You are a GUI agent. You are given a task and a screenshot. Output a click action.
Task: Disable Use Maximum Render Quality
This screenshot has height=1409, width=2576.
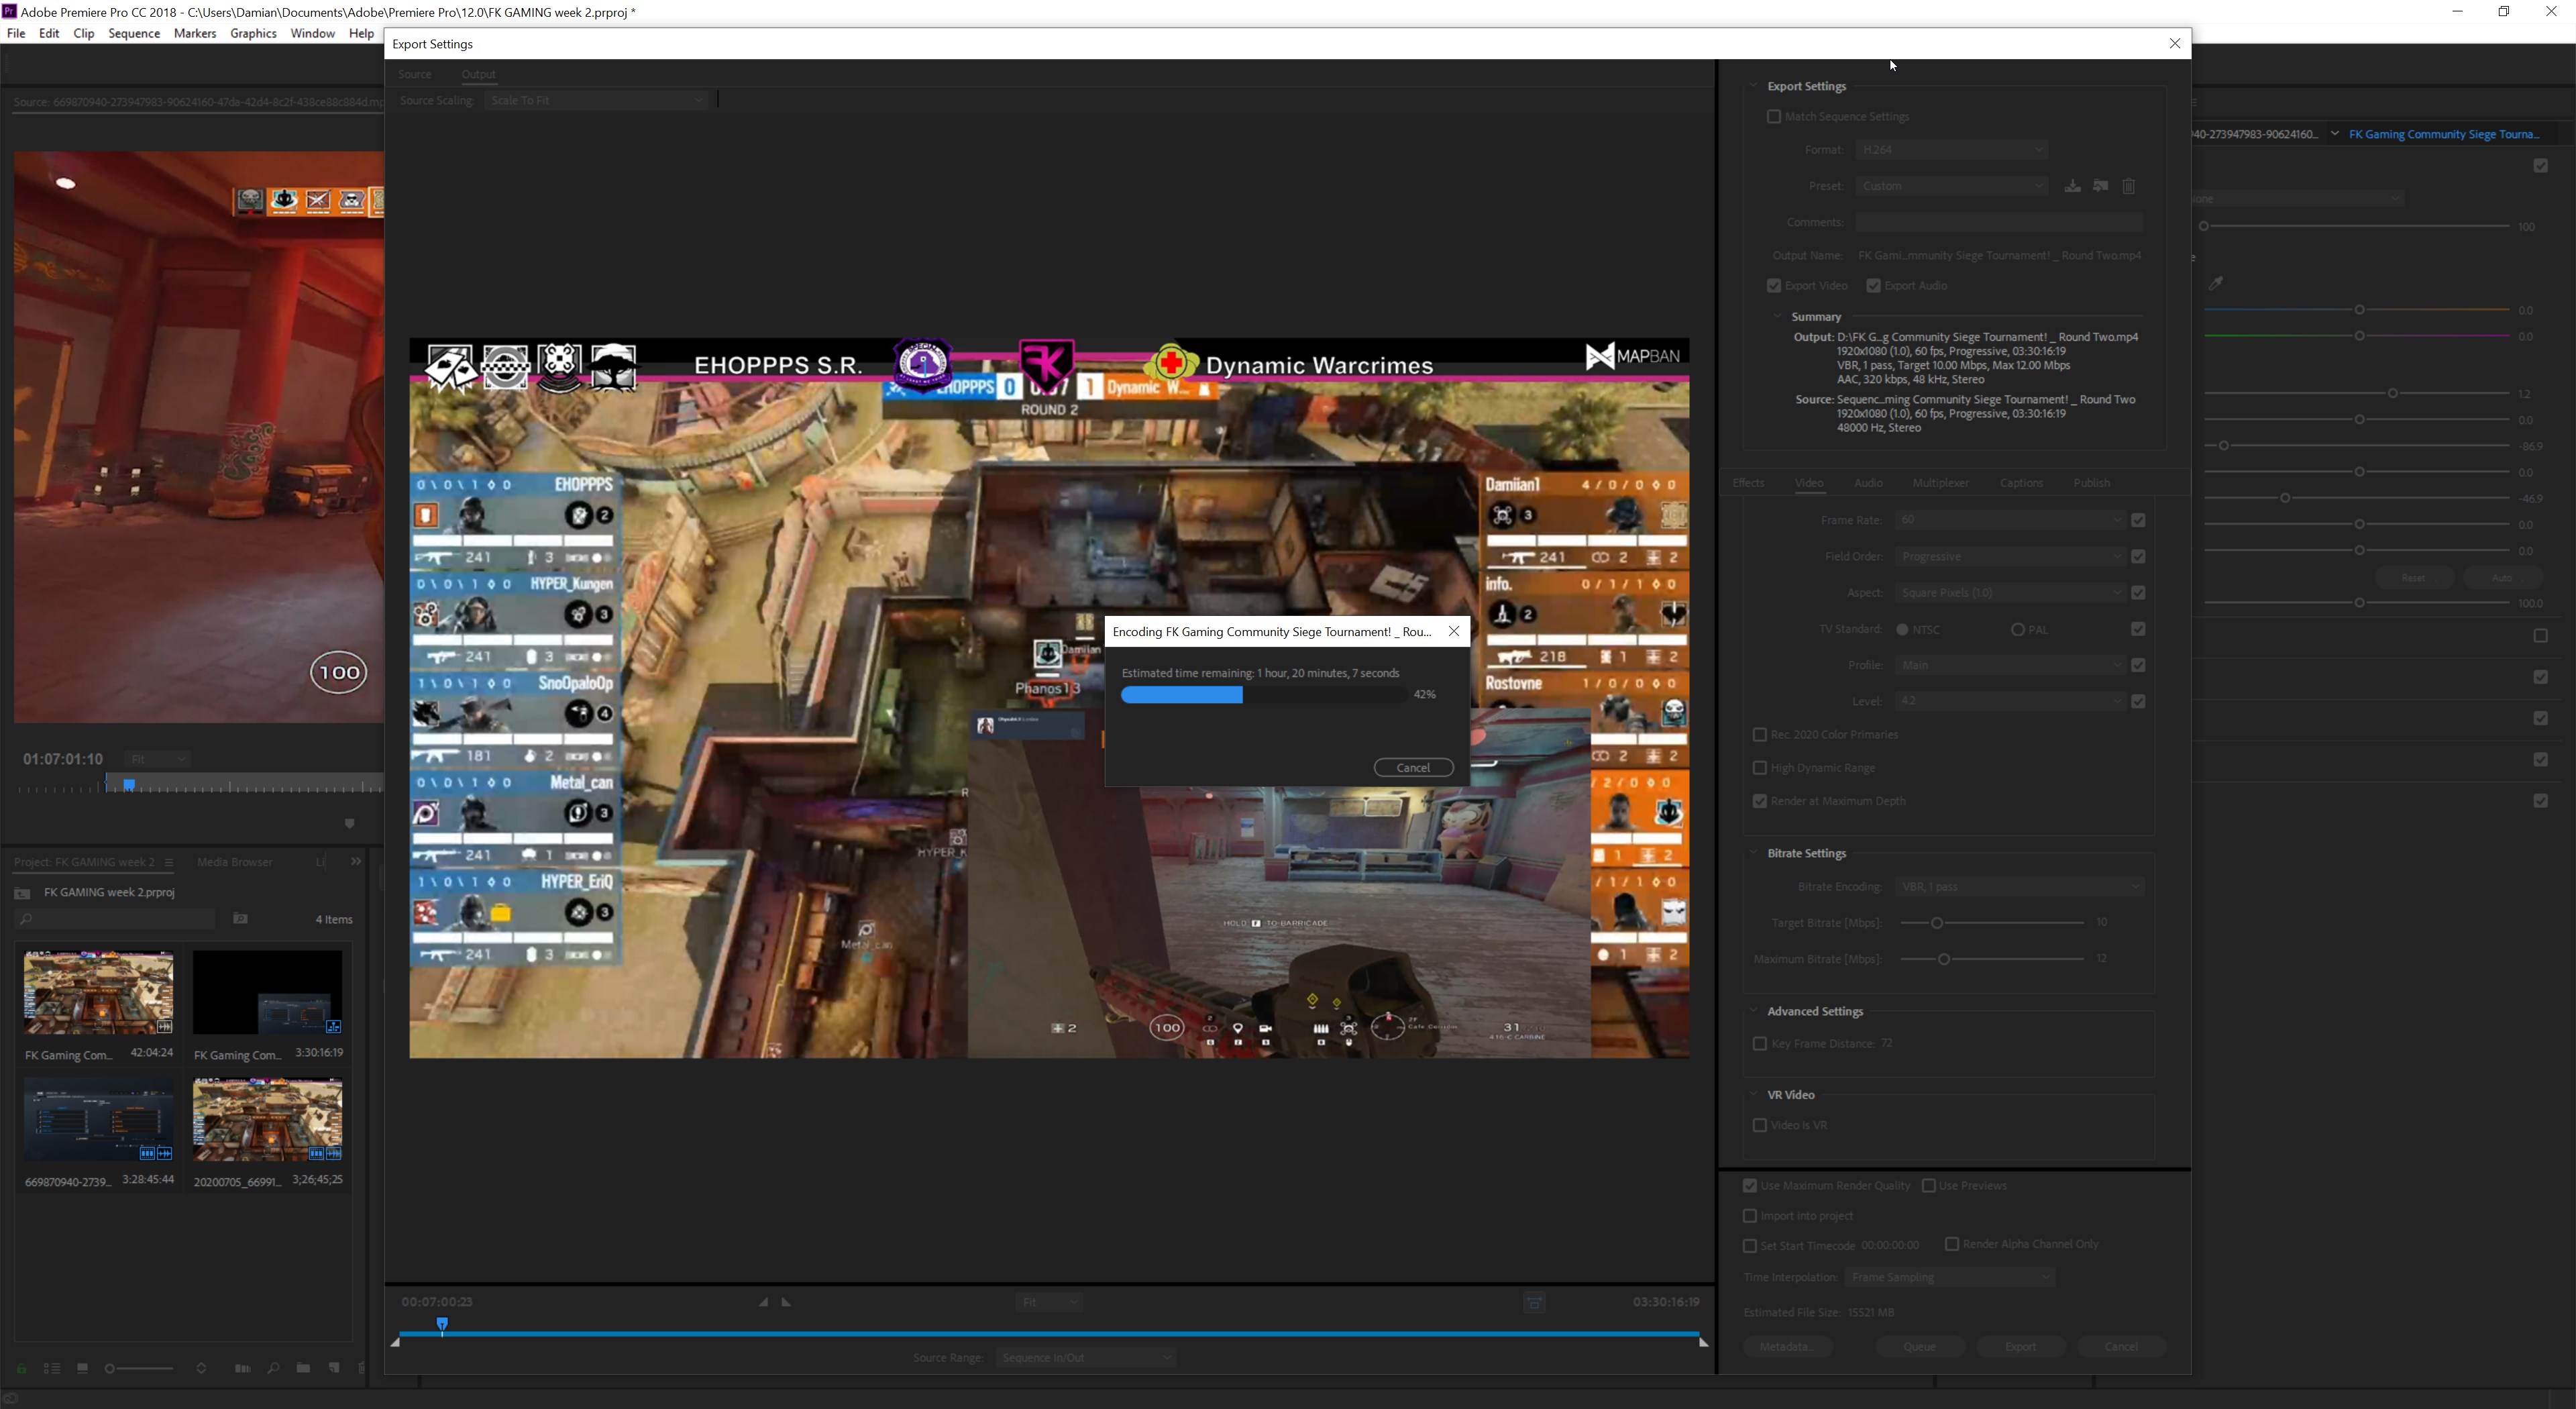coord(1749,1186)
